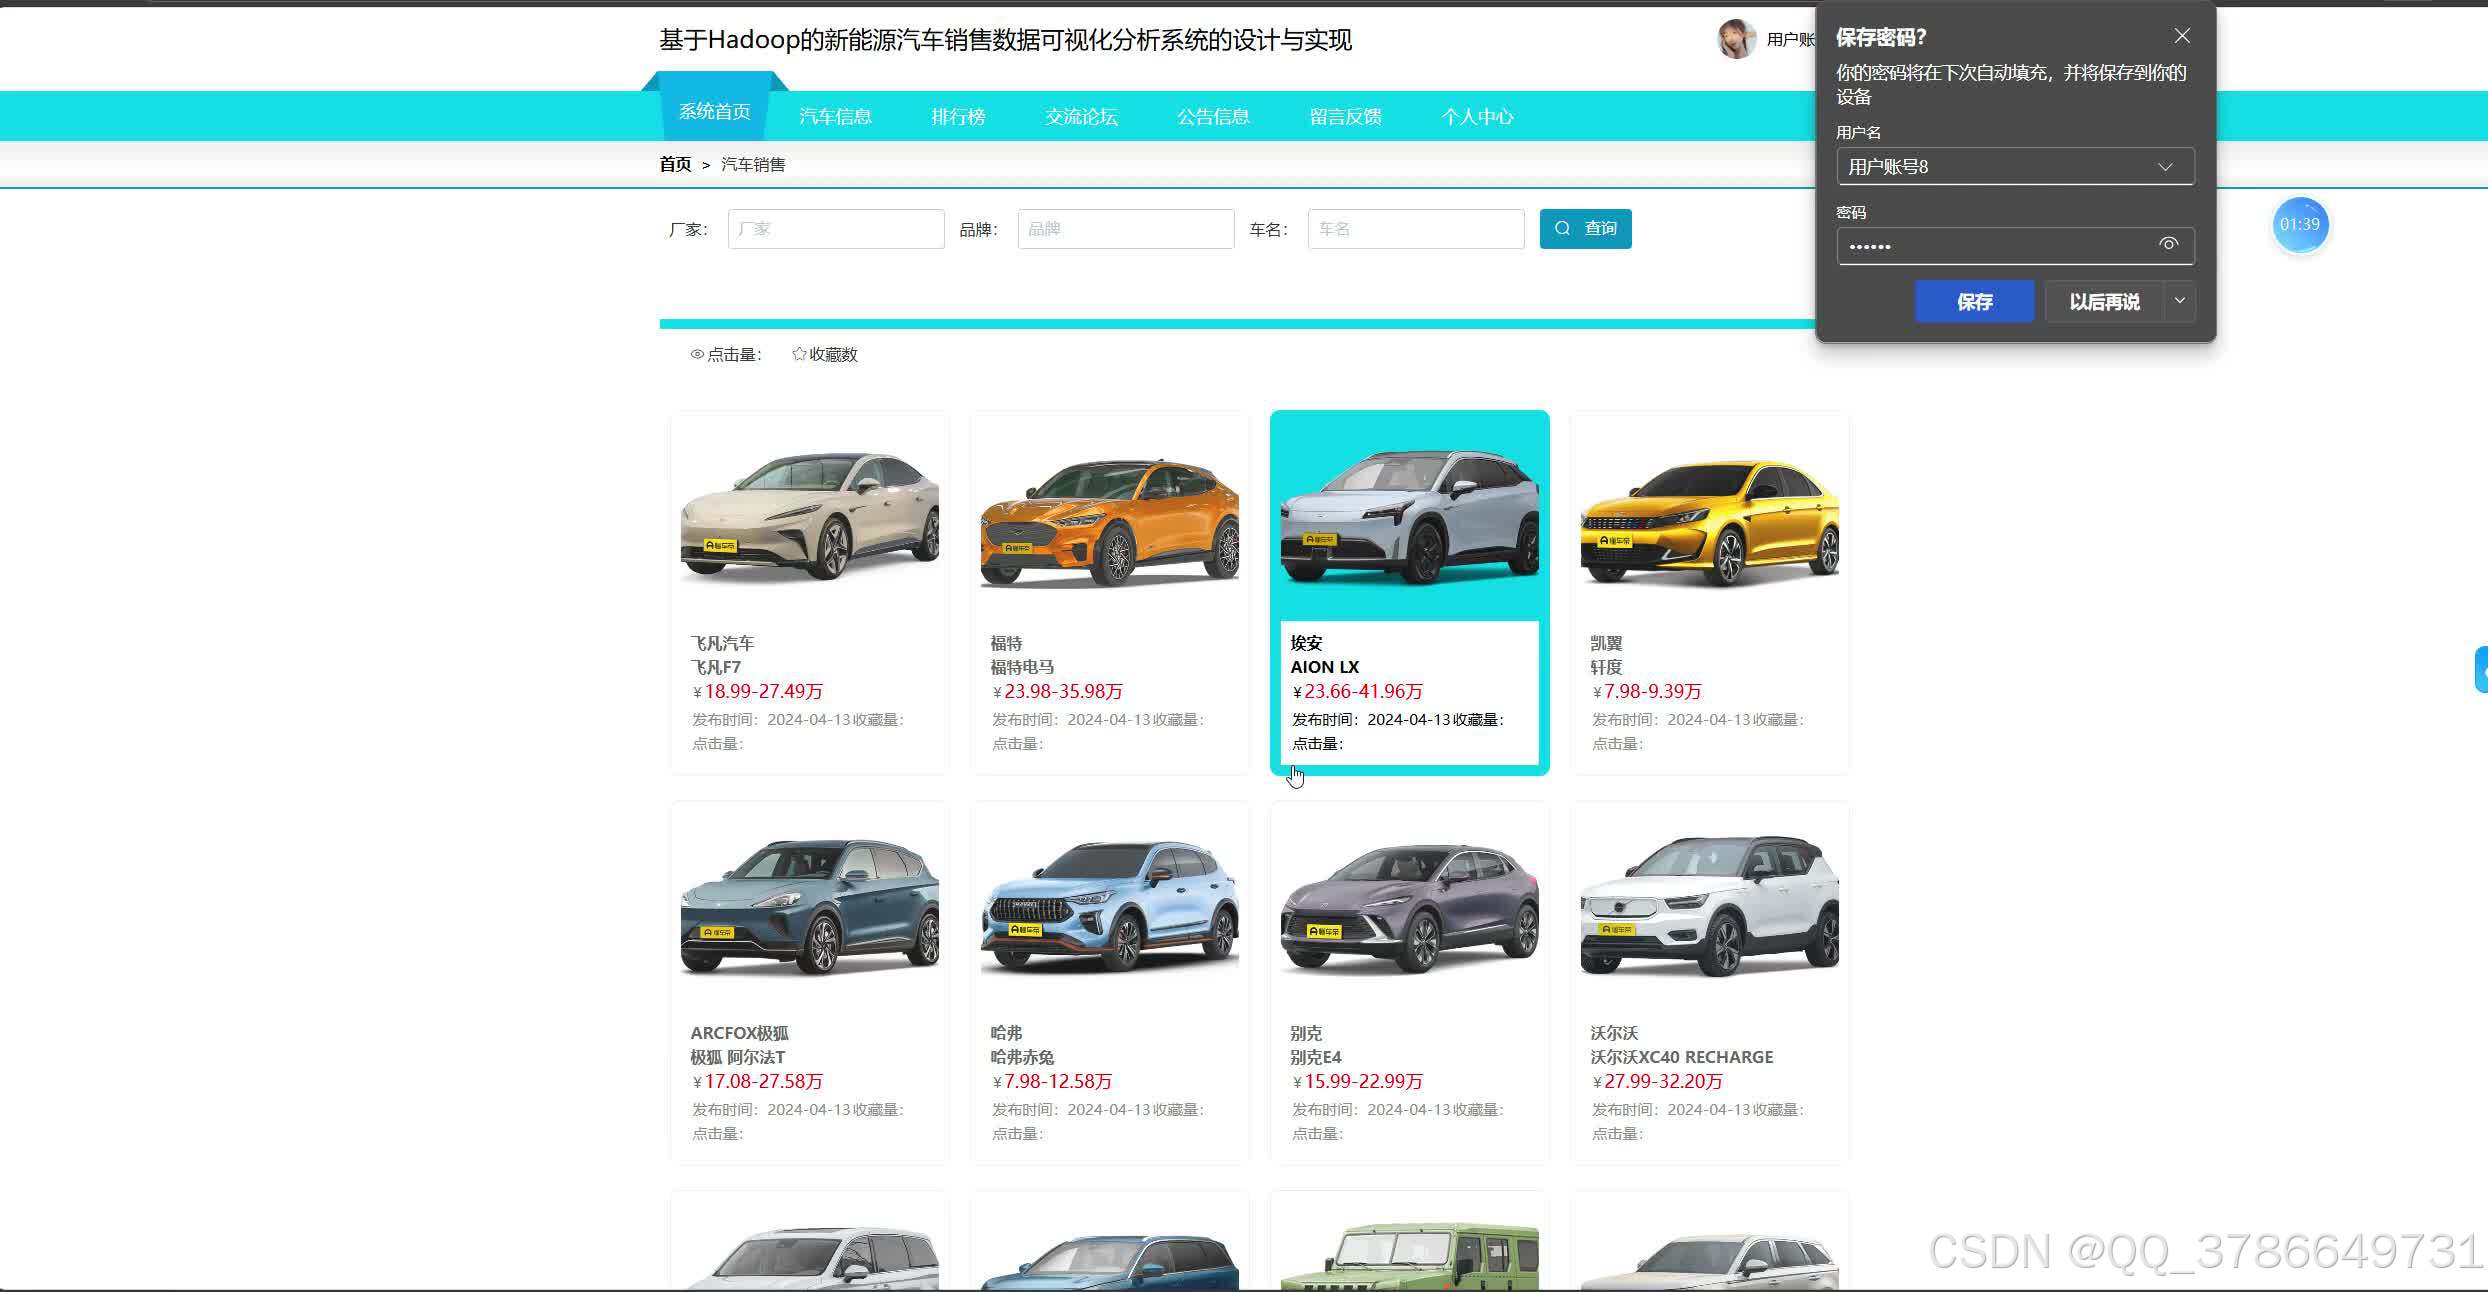Open the AION LX car image
This screenshot has height=1292, width=2488.
point(1410,516)
